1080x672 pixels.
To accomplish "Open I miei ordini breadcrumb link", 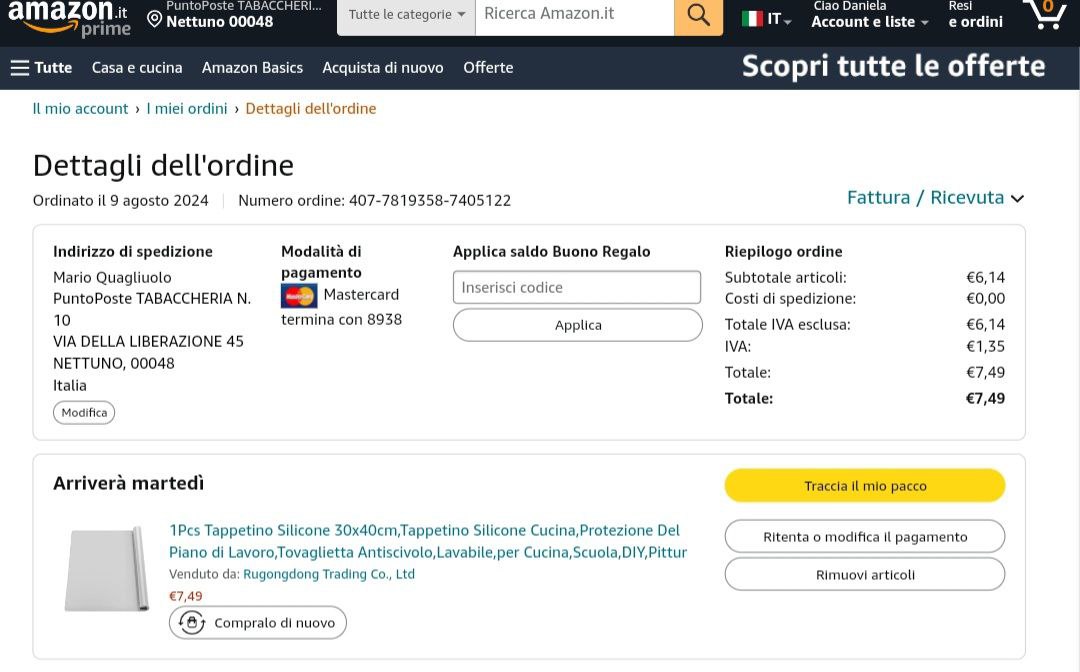I will tap(187, 108).
